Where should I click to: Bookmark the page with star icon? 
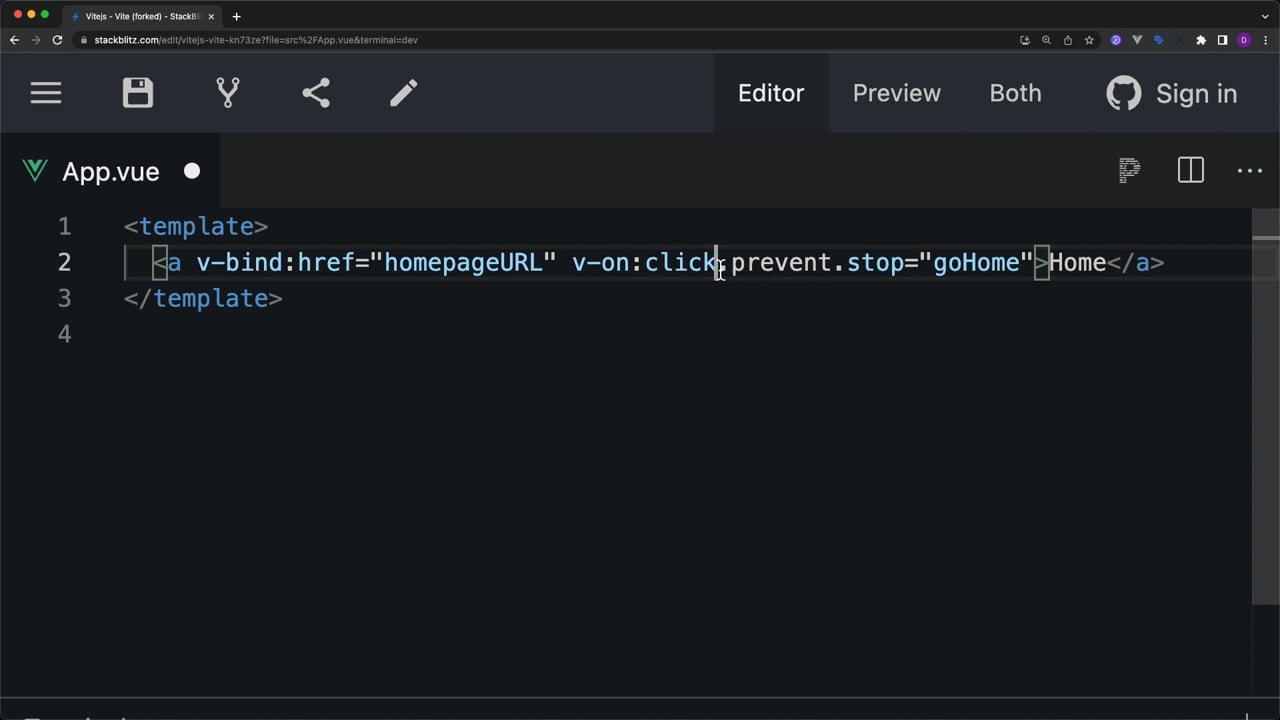1089,40
